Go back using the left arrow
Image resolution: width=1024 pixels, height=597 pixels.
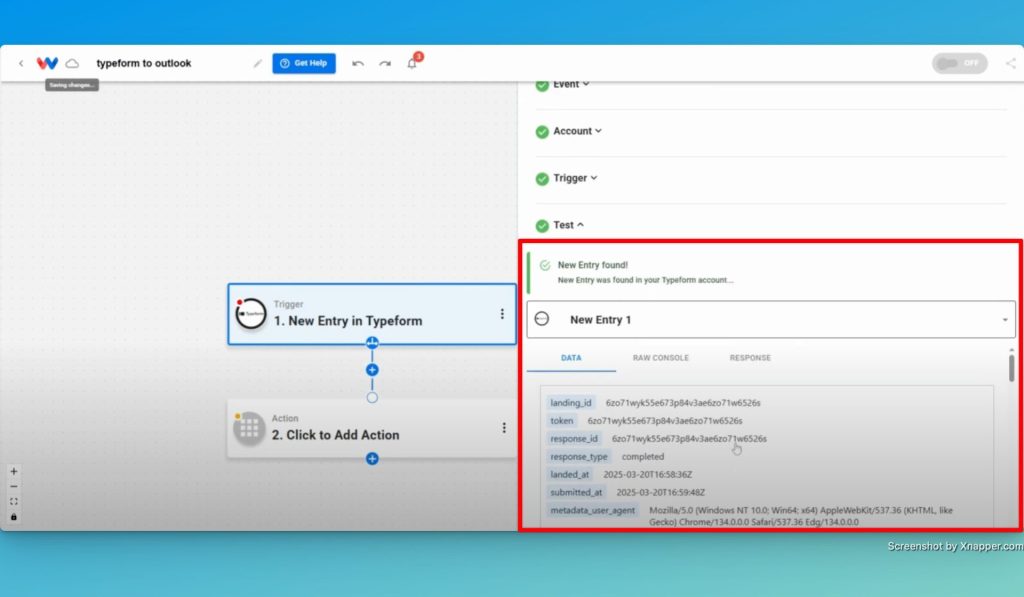click(21, 63)
